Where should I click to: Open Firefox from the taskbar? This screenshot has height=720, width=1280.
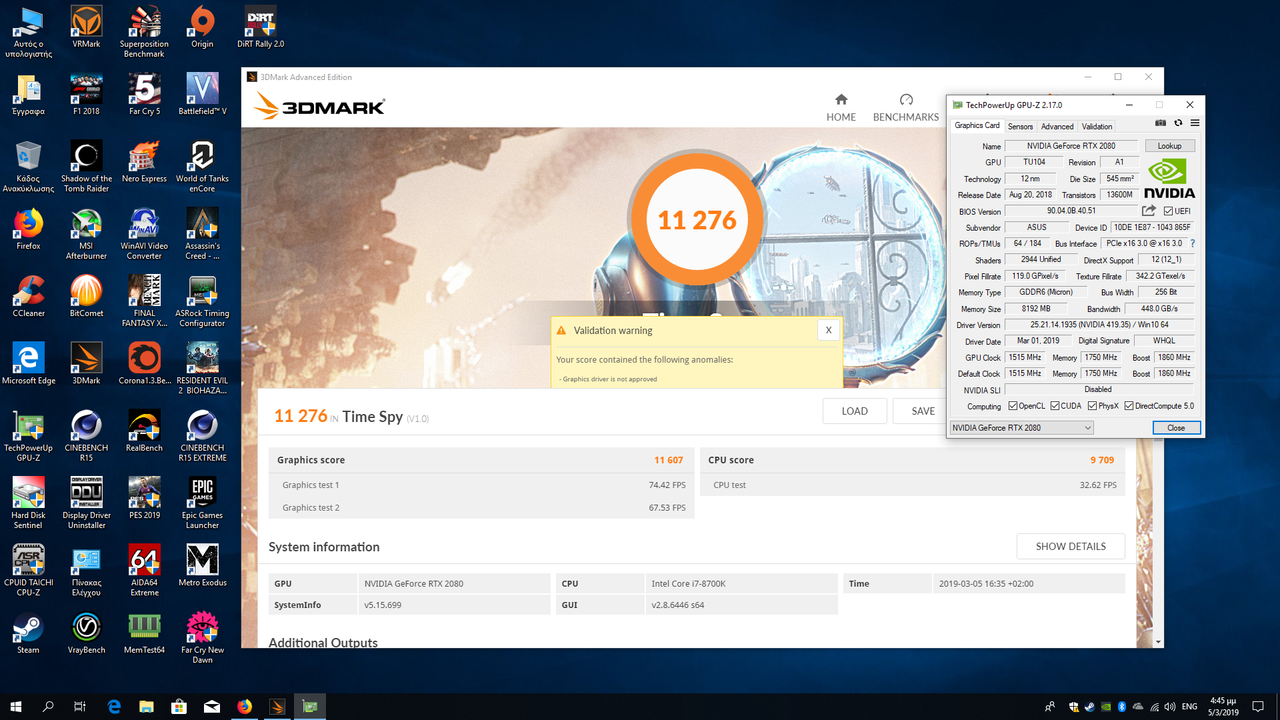[x=245, y=706]
